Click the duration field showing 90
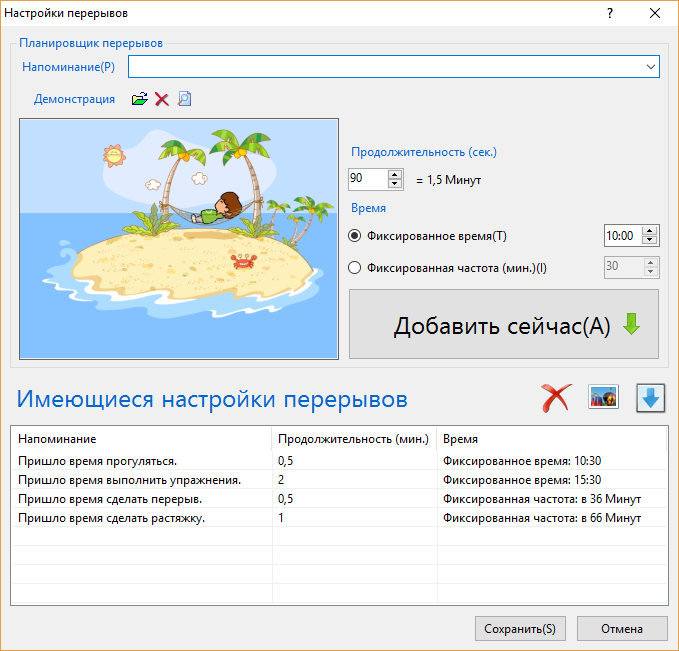The height and width of the screenshot is (651, 679). coord(368,179)
